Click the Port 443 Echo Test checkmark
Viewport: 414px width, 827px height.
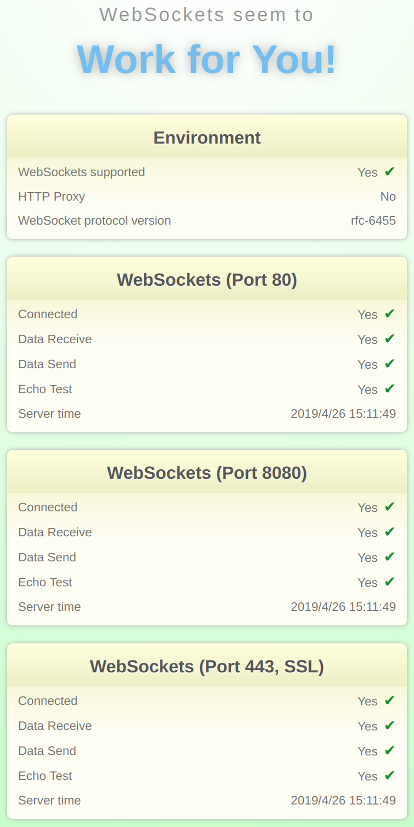tap(390, 775)
